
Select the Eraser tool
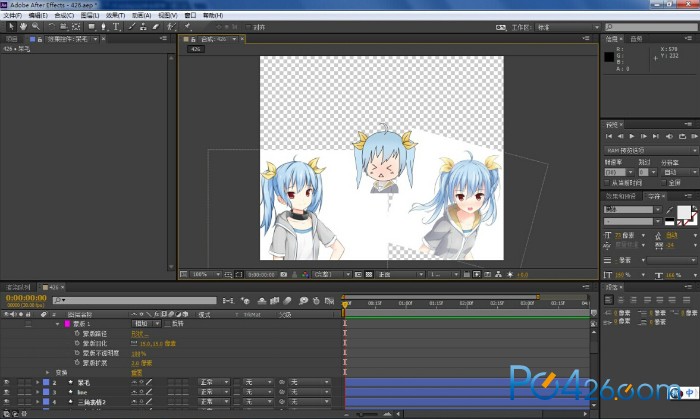click(x=155, y=27)
